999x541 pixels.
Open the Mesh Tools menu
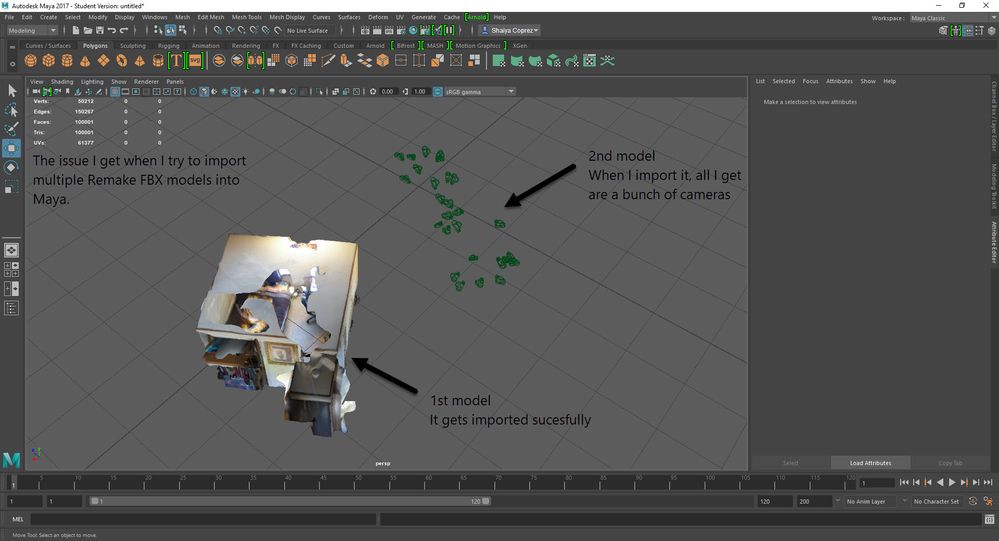[247, 17]
